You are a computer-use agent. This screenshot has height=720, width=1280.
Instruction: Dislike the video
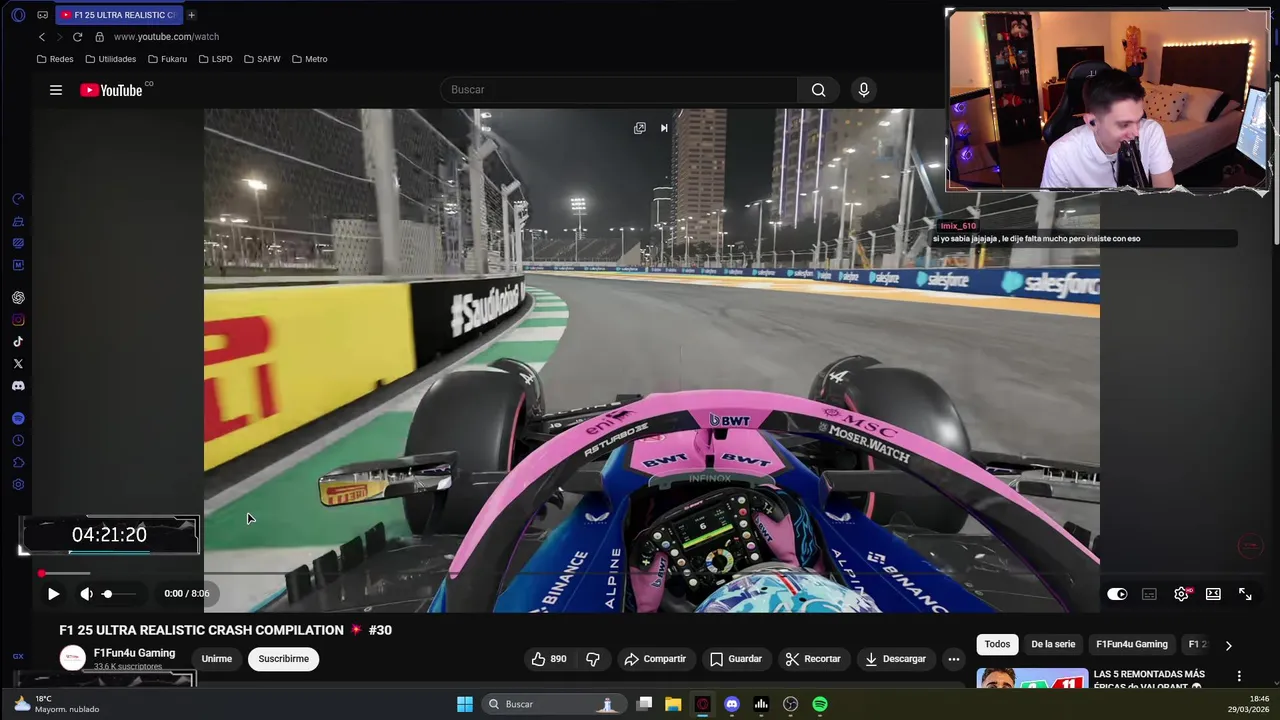tap(593, 659)
